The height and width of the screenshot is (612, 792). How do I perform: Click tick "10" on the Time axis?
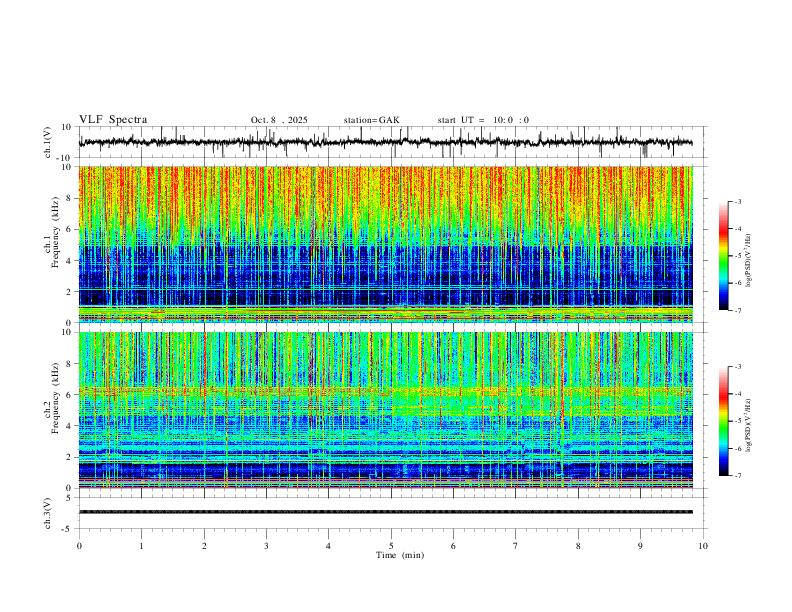click(703, 546)
